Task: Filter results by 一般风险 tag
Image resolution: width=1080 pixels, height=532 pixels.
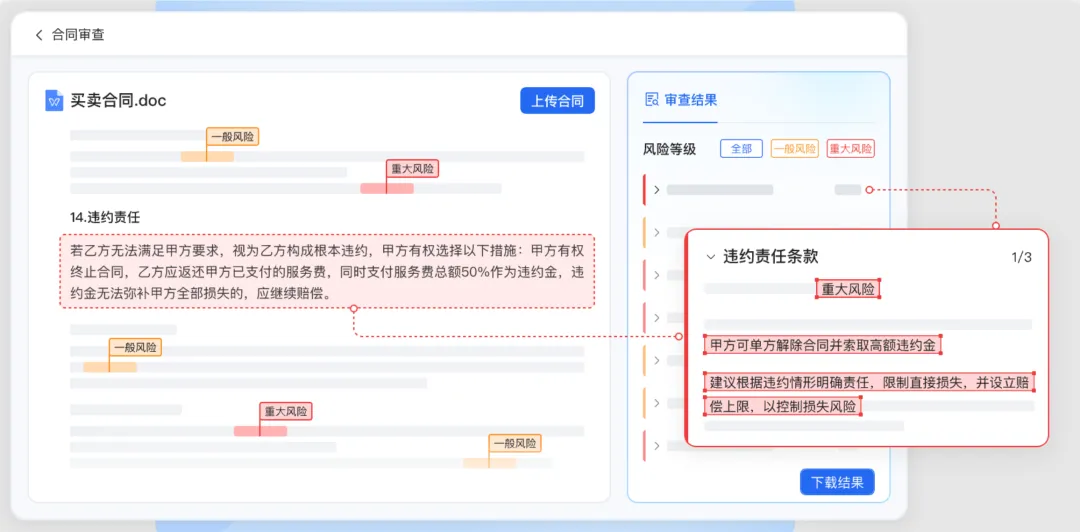Action: pyautogui.click(x=794, y=148)
